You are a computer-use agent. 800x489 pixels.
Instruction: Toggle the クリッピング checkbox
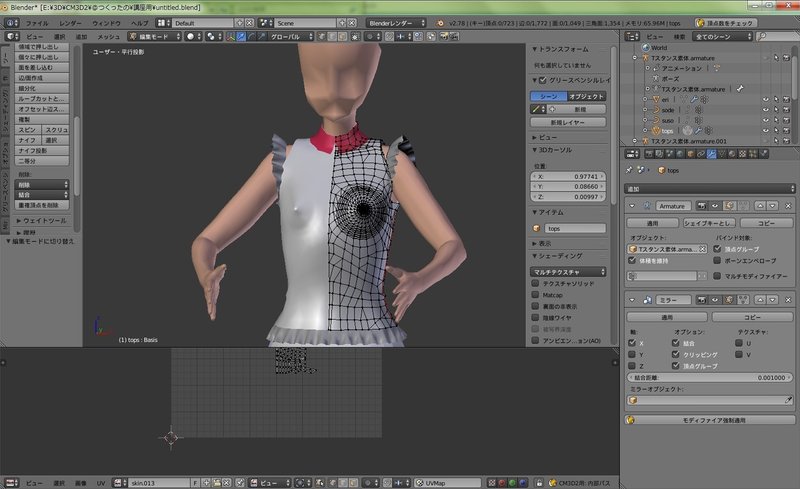(676, 354)
